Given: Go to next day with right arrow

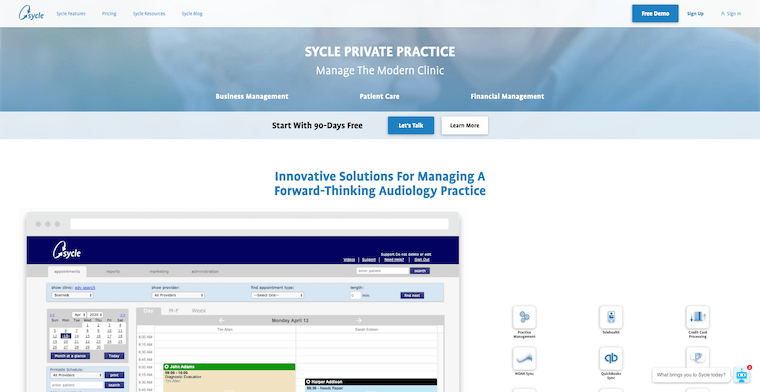Looking at the screenshot, I should pyautogui.click(x=359, y=320).
